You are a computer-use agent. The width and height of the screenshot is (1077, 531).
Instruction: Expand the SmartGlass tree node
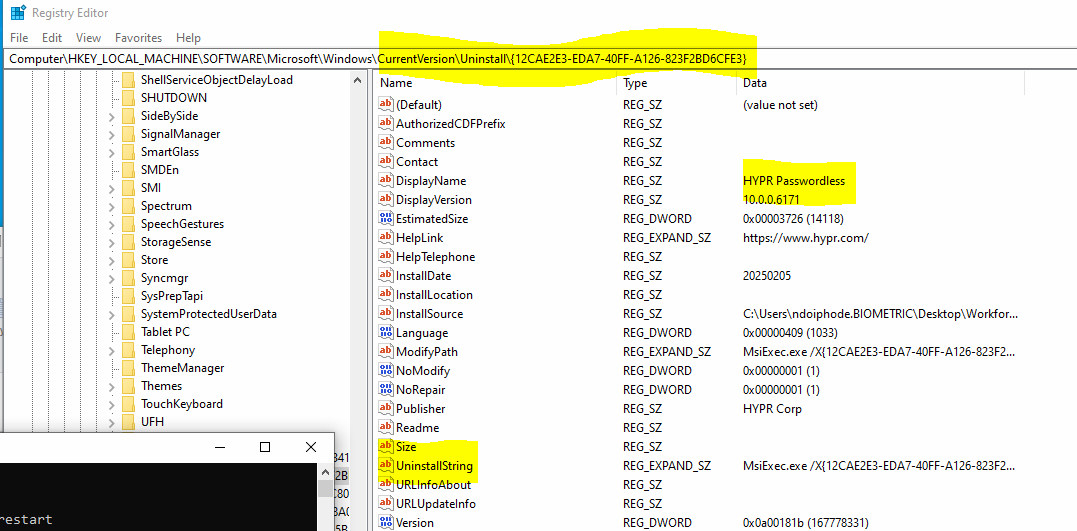coord(111,152)
